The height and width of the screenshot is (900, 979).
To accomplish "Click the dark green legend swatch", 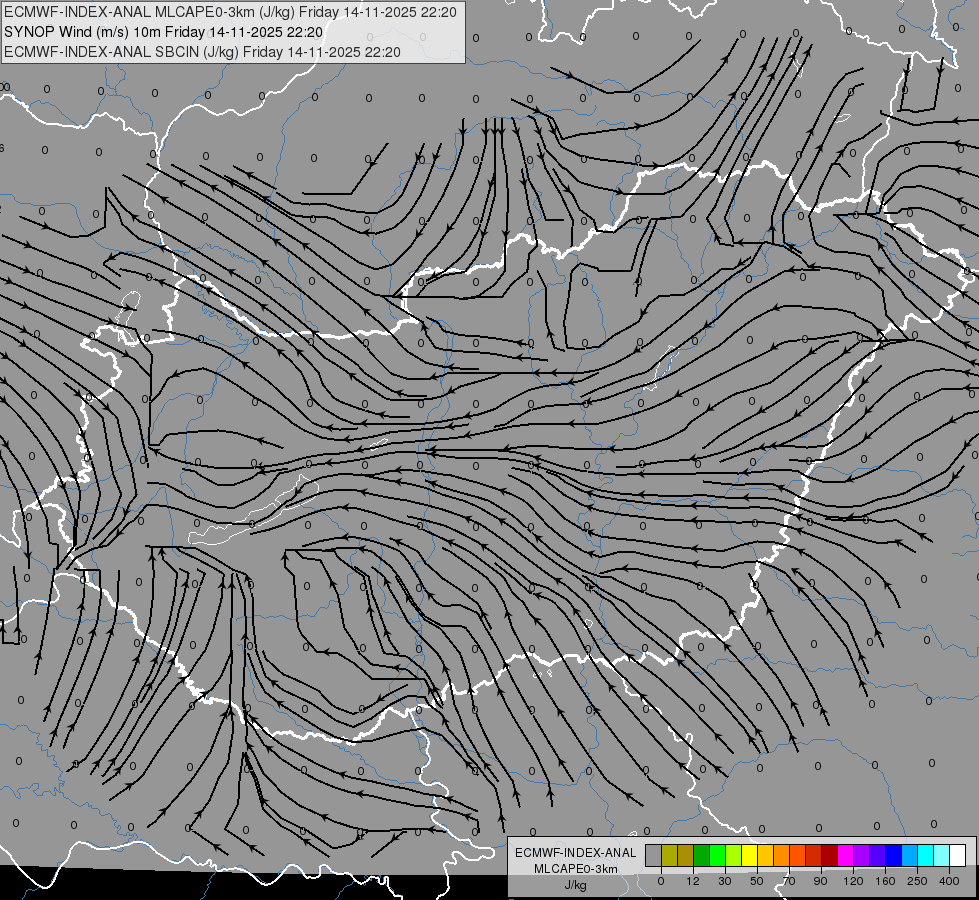I will tap(701, 855).
